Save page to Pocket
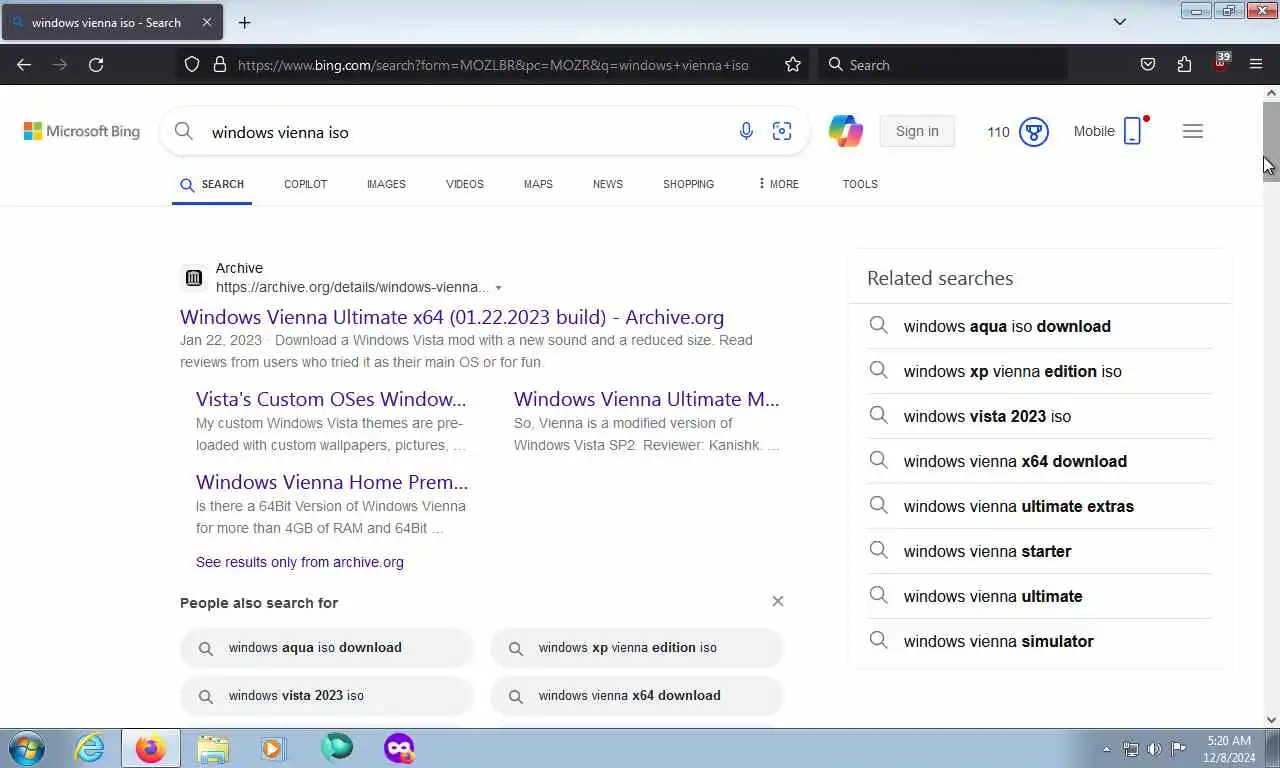The image size is (1280, 768). pyautogui.click(x=1148, y=64)
